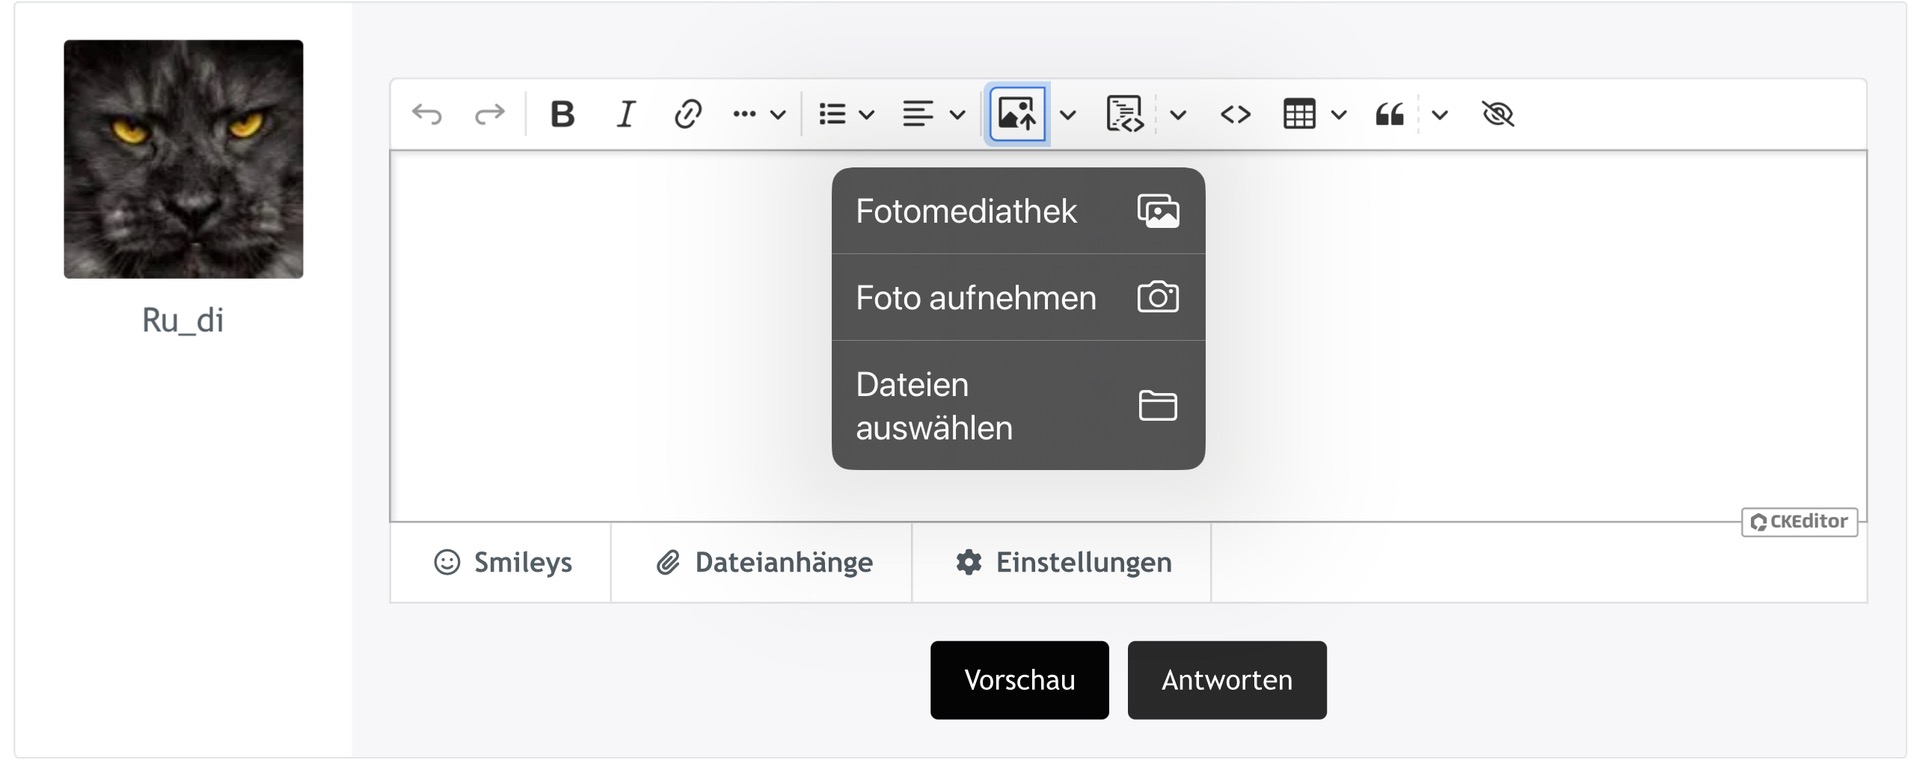Click the image upload toolbar icon

point(1017,115)
